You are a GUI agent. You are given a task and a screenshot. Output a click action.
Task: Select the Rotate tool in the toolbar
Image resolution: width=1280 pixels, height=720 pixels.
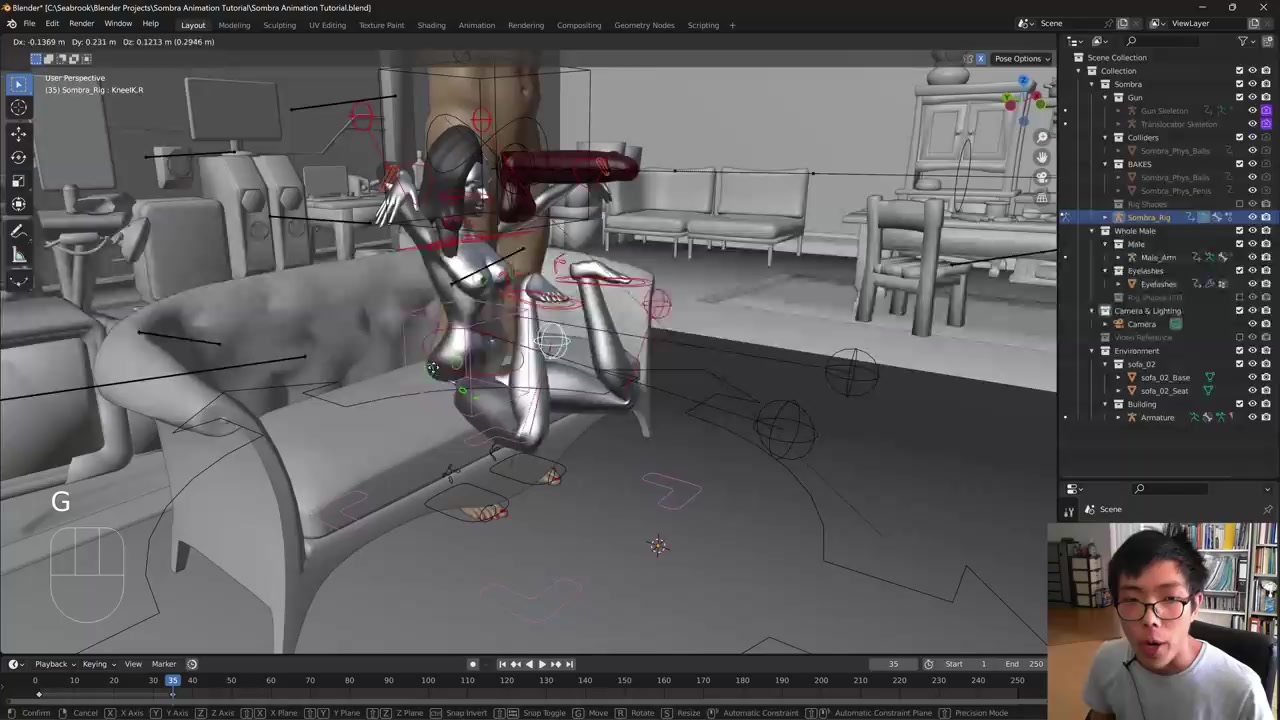18,157
